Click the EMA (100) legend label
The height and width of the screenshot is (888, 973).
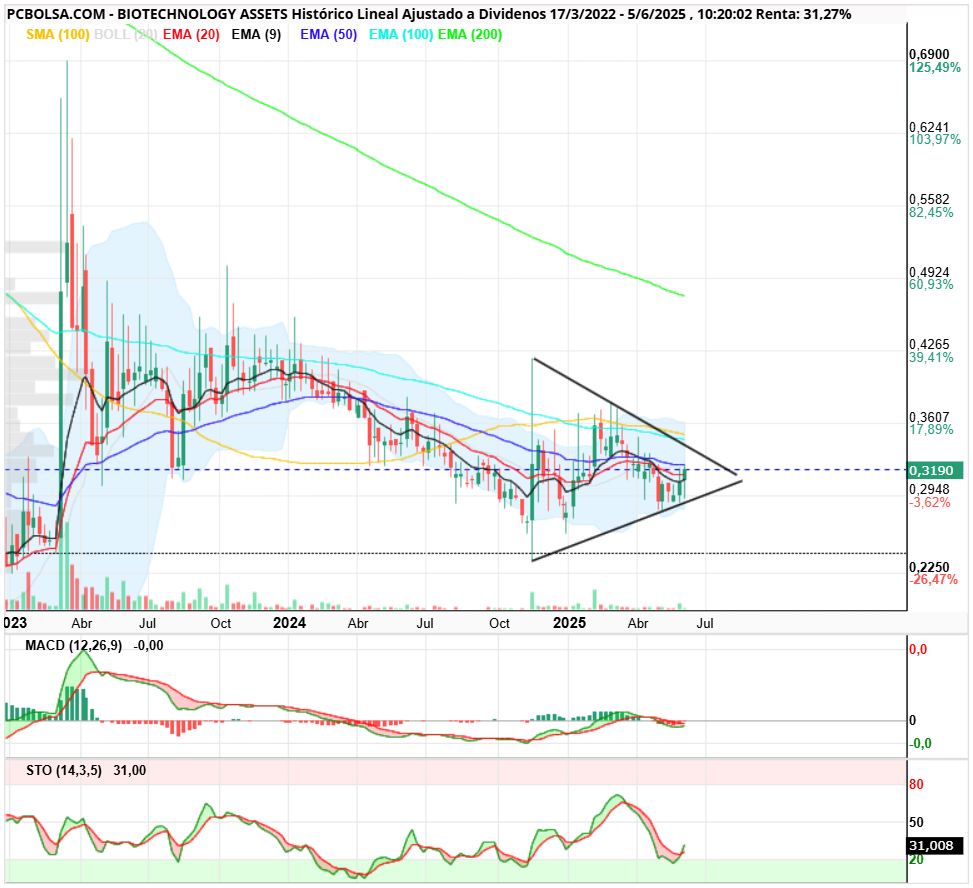coord(401,35)
